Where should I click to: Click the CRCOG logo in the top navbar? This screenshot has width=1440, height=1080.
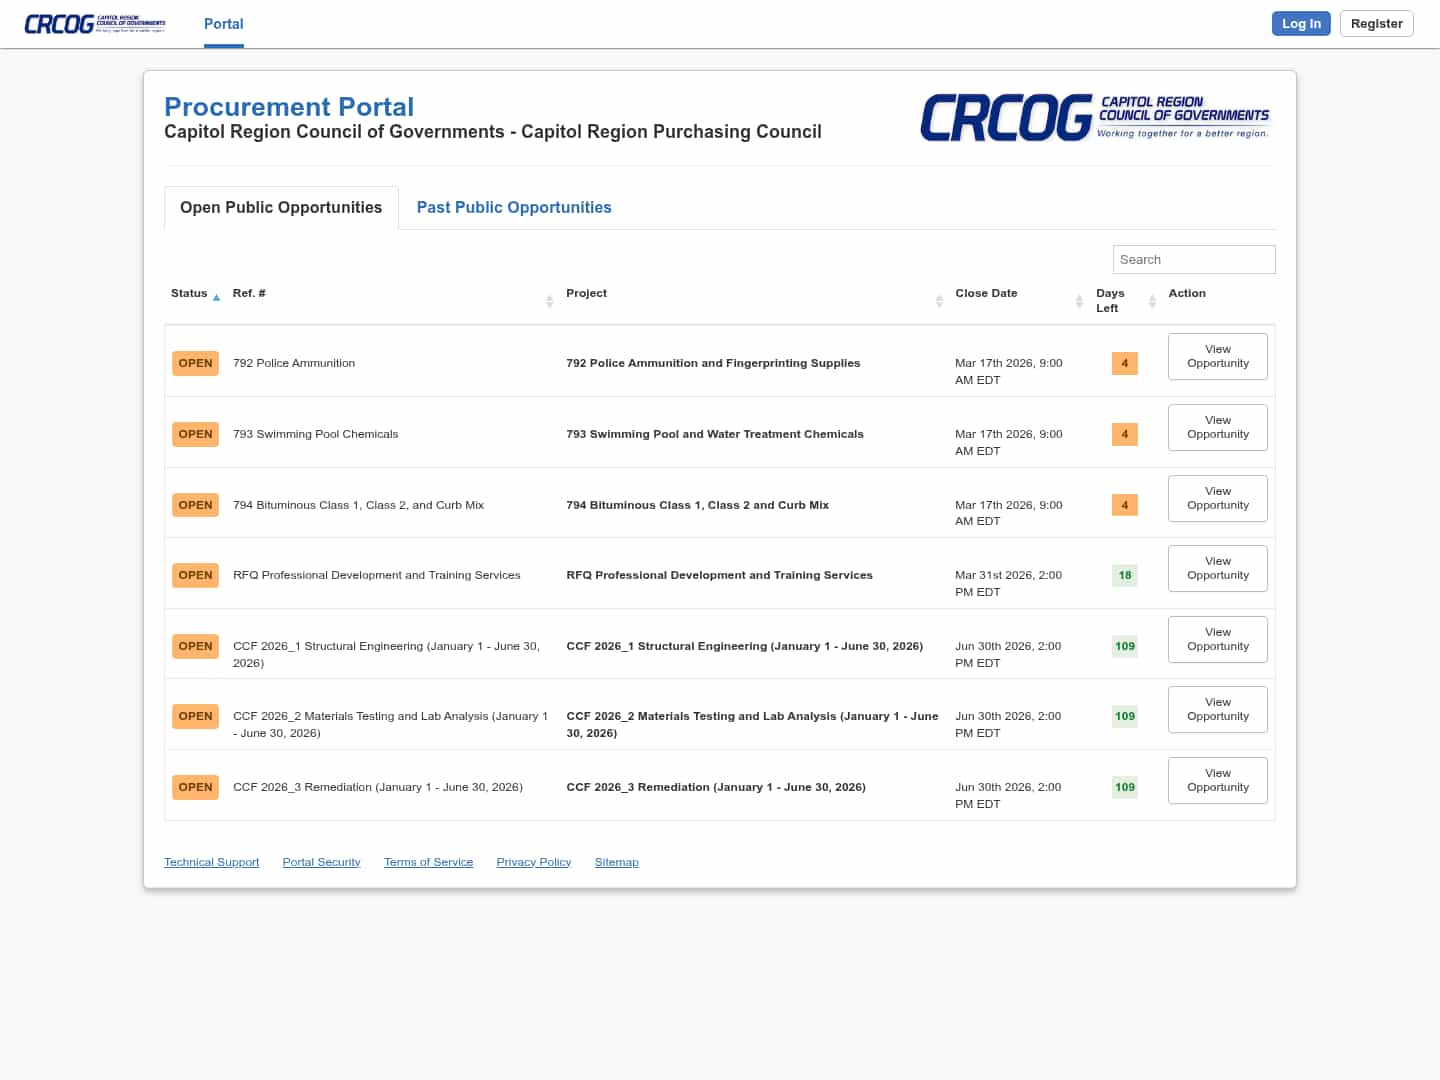click(95, 24)
